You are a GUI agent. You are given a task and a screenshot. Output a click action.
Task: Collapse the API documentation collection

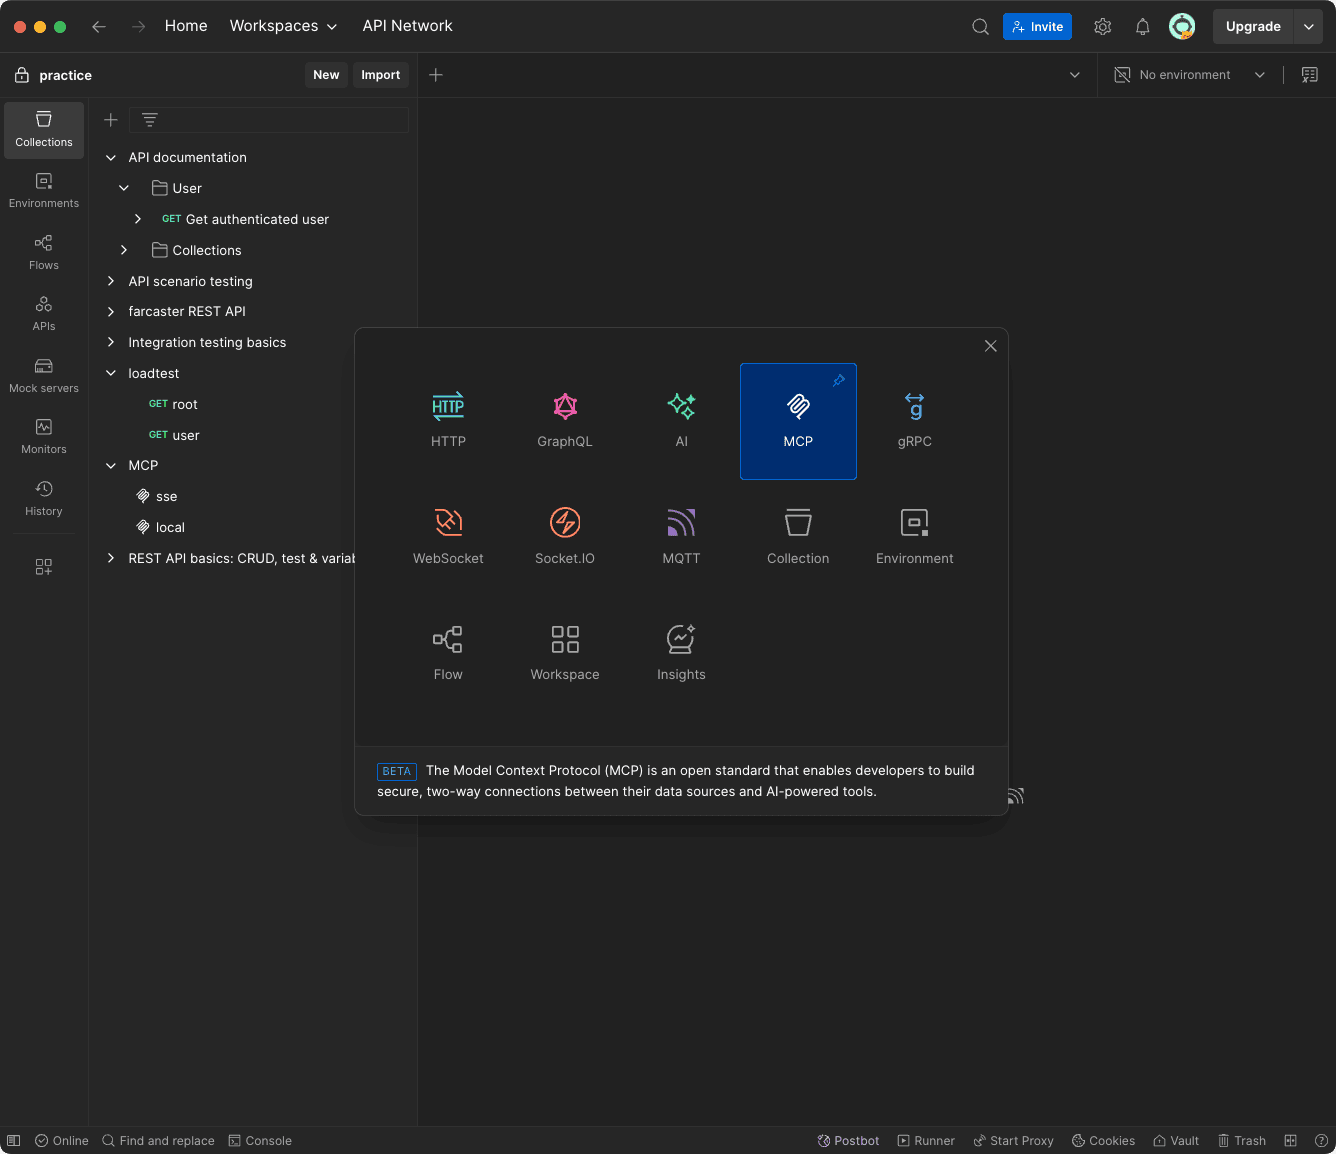[111, 158]
